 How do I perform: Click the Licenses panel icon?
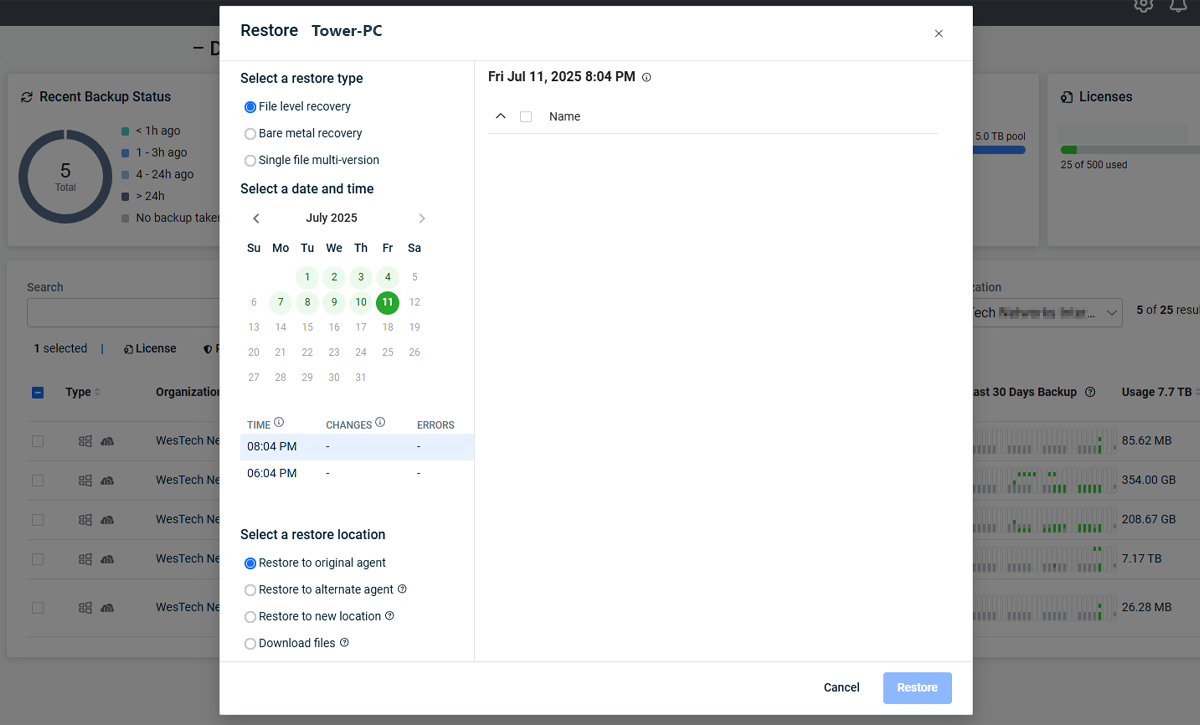click(x=1067, y=97)
